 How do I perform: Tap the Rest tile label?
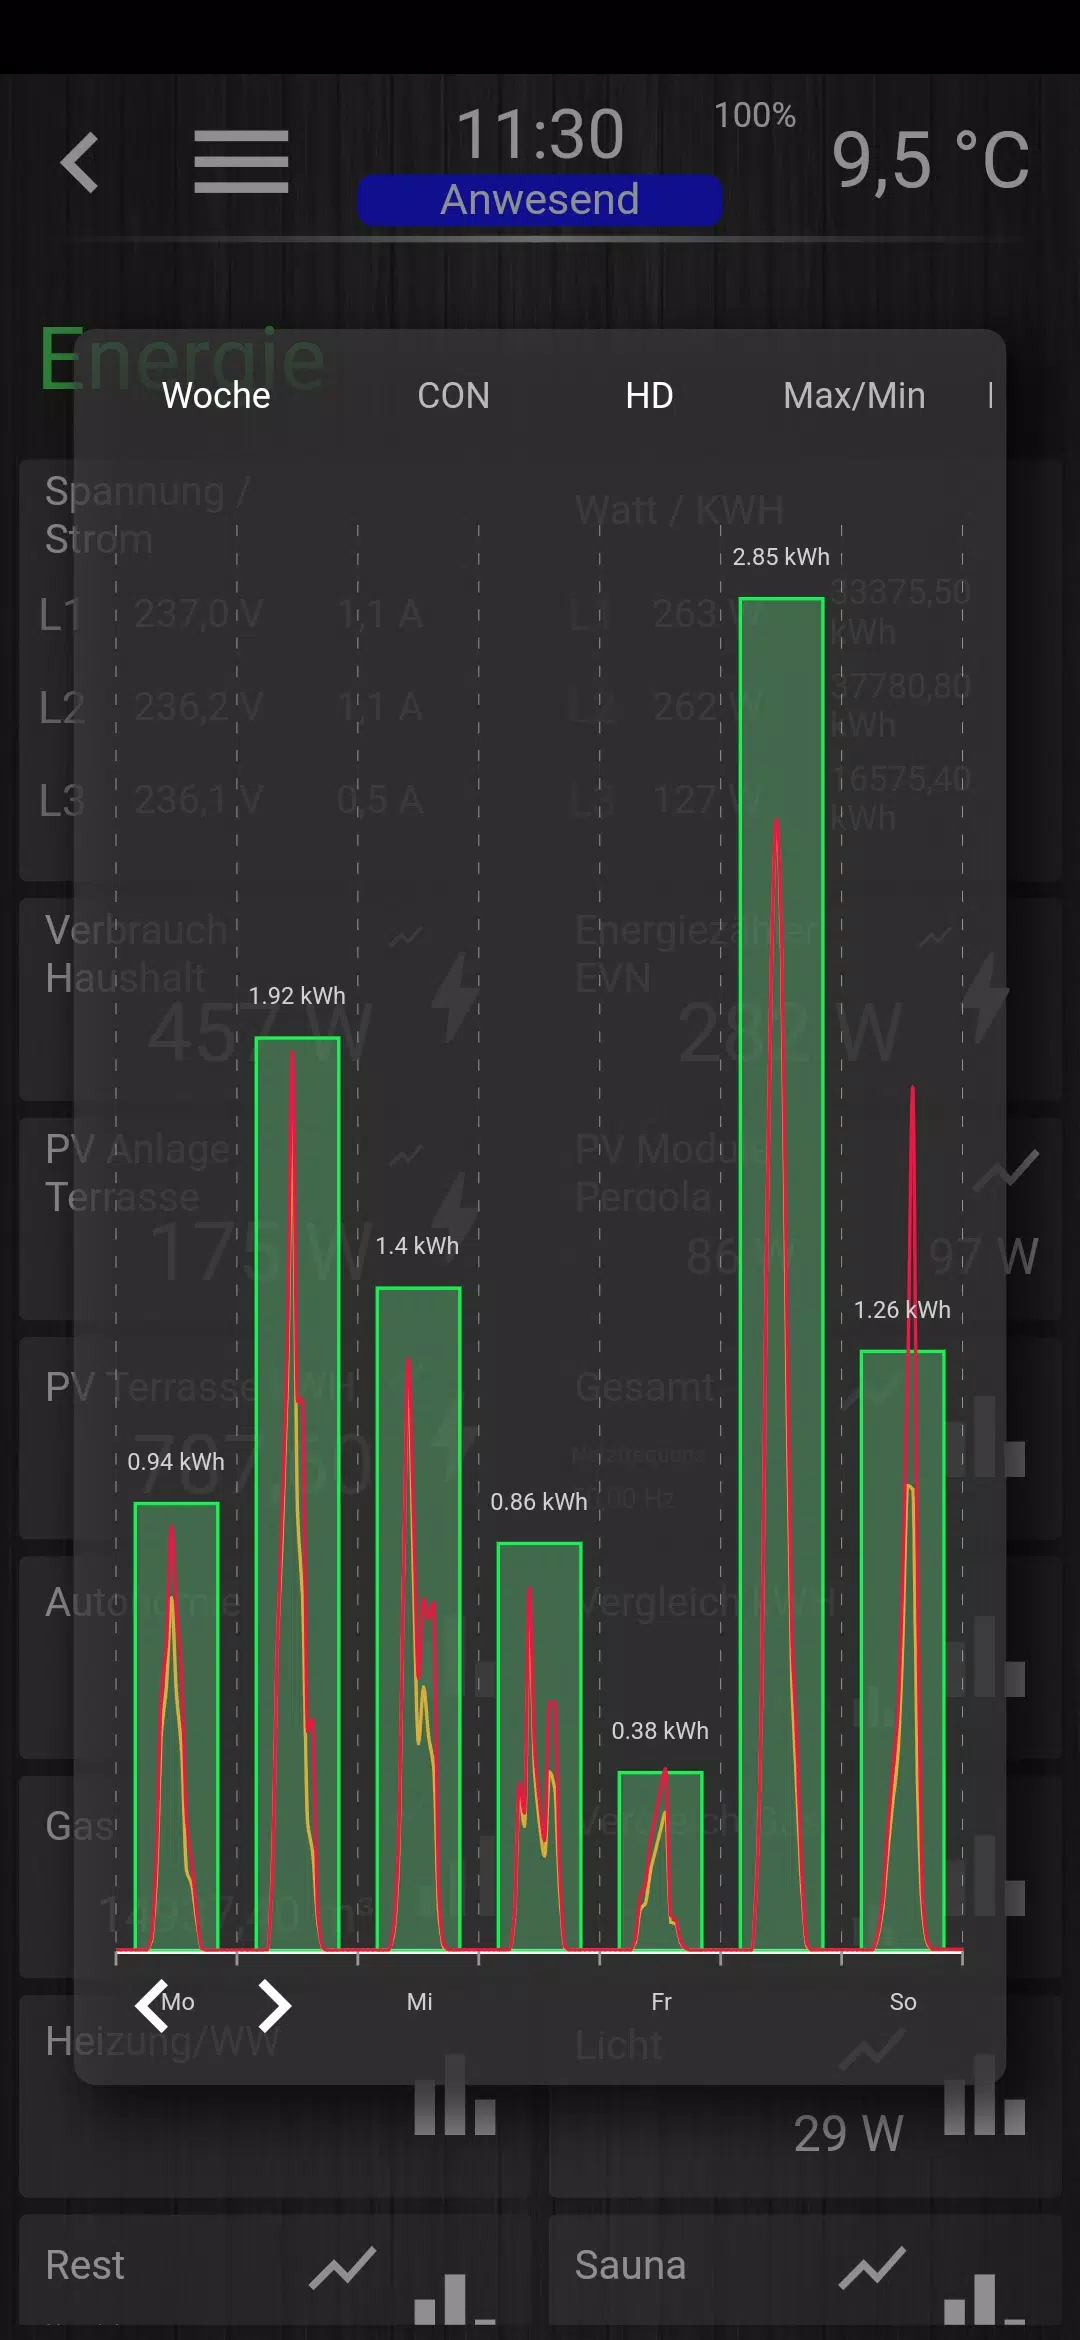[x=85, y=2265]
